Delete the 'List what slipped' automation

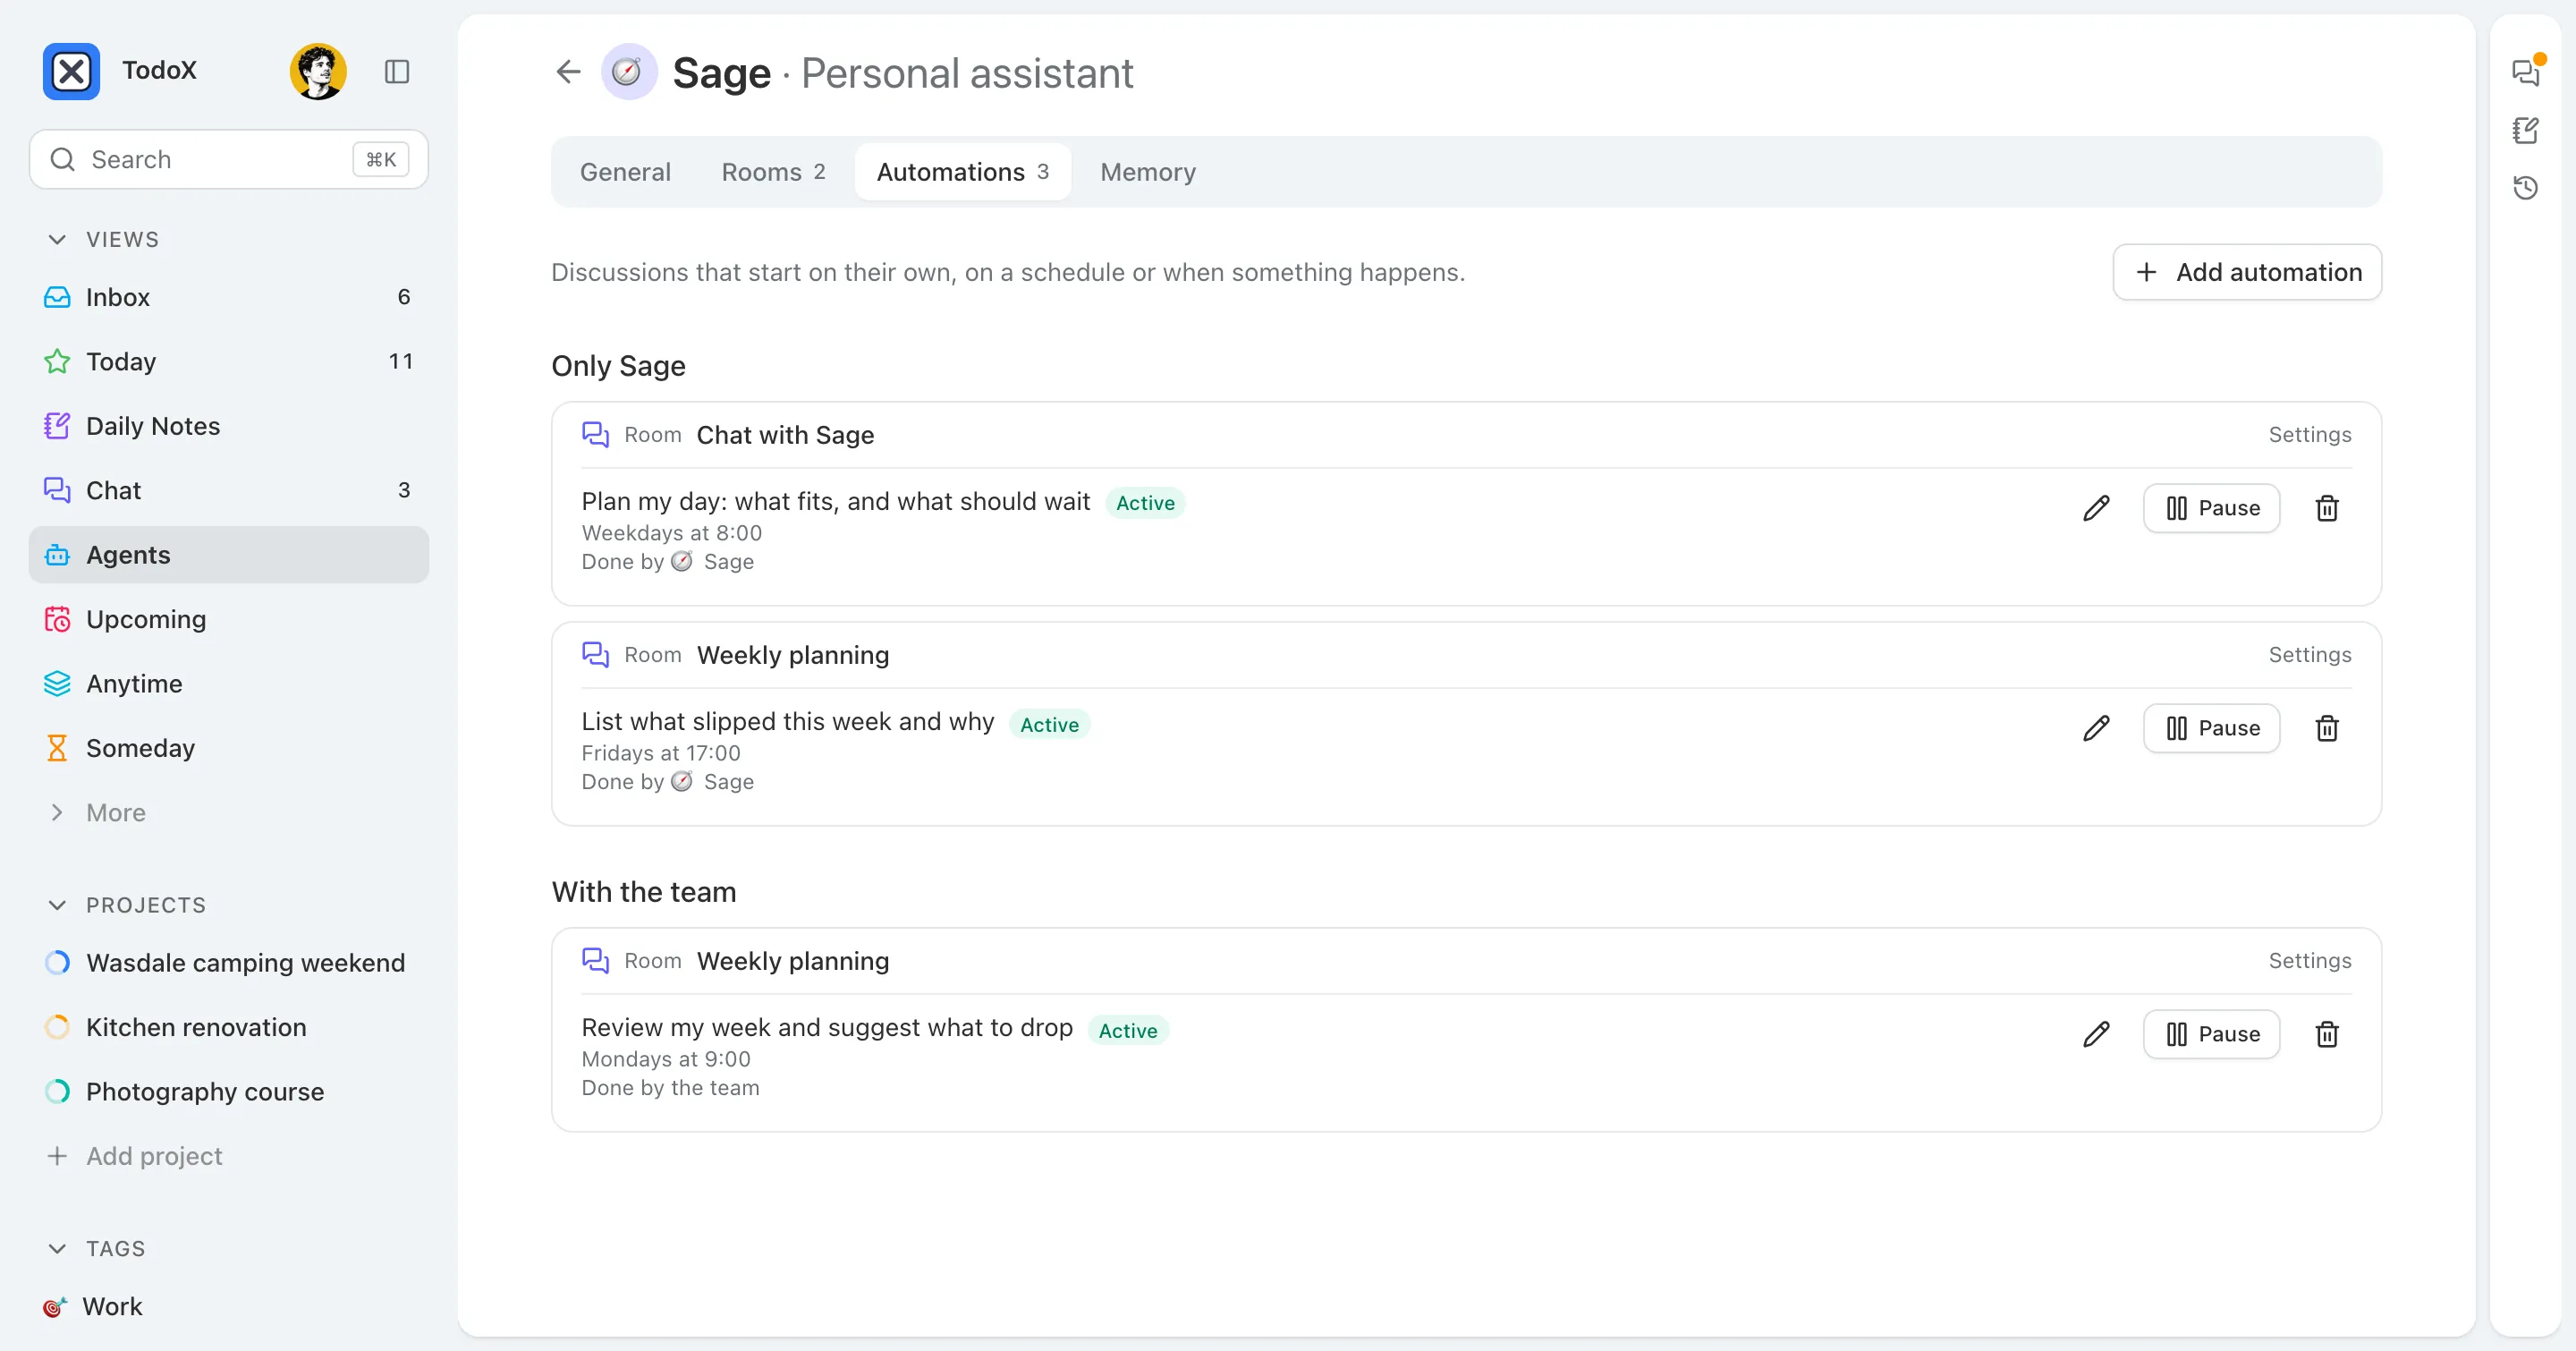[2327, 728]
